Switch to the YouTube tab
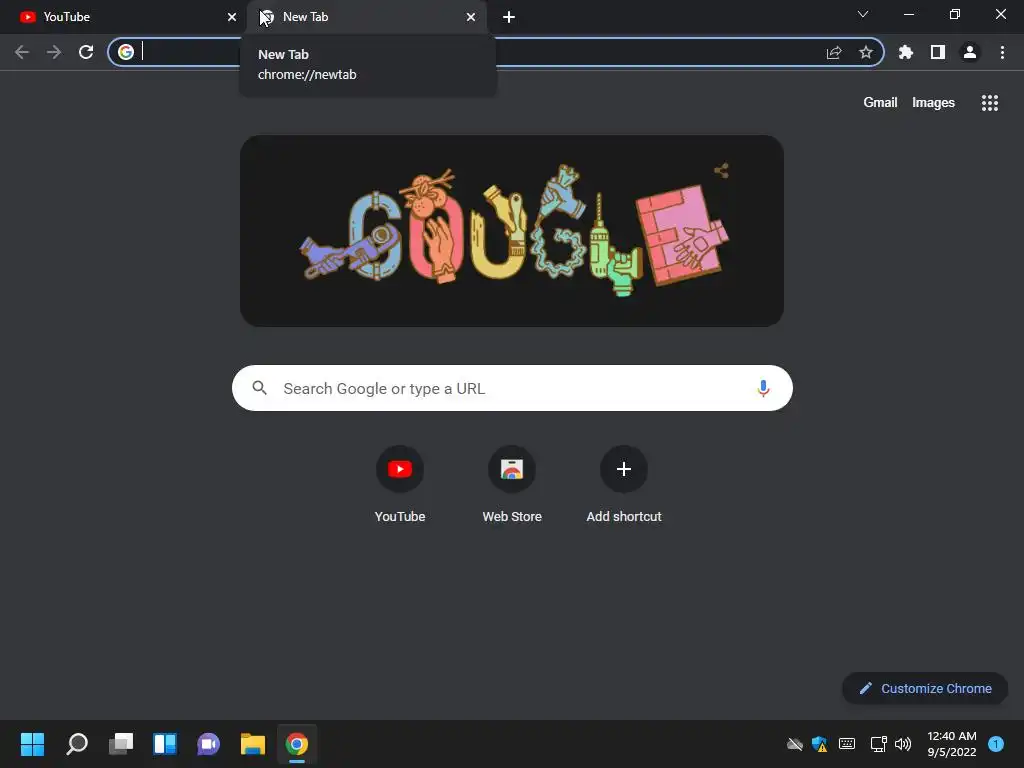The width and height of the screenshot is (1024, 768). (x=123, y=17)
